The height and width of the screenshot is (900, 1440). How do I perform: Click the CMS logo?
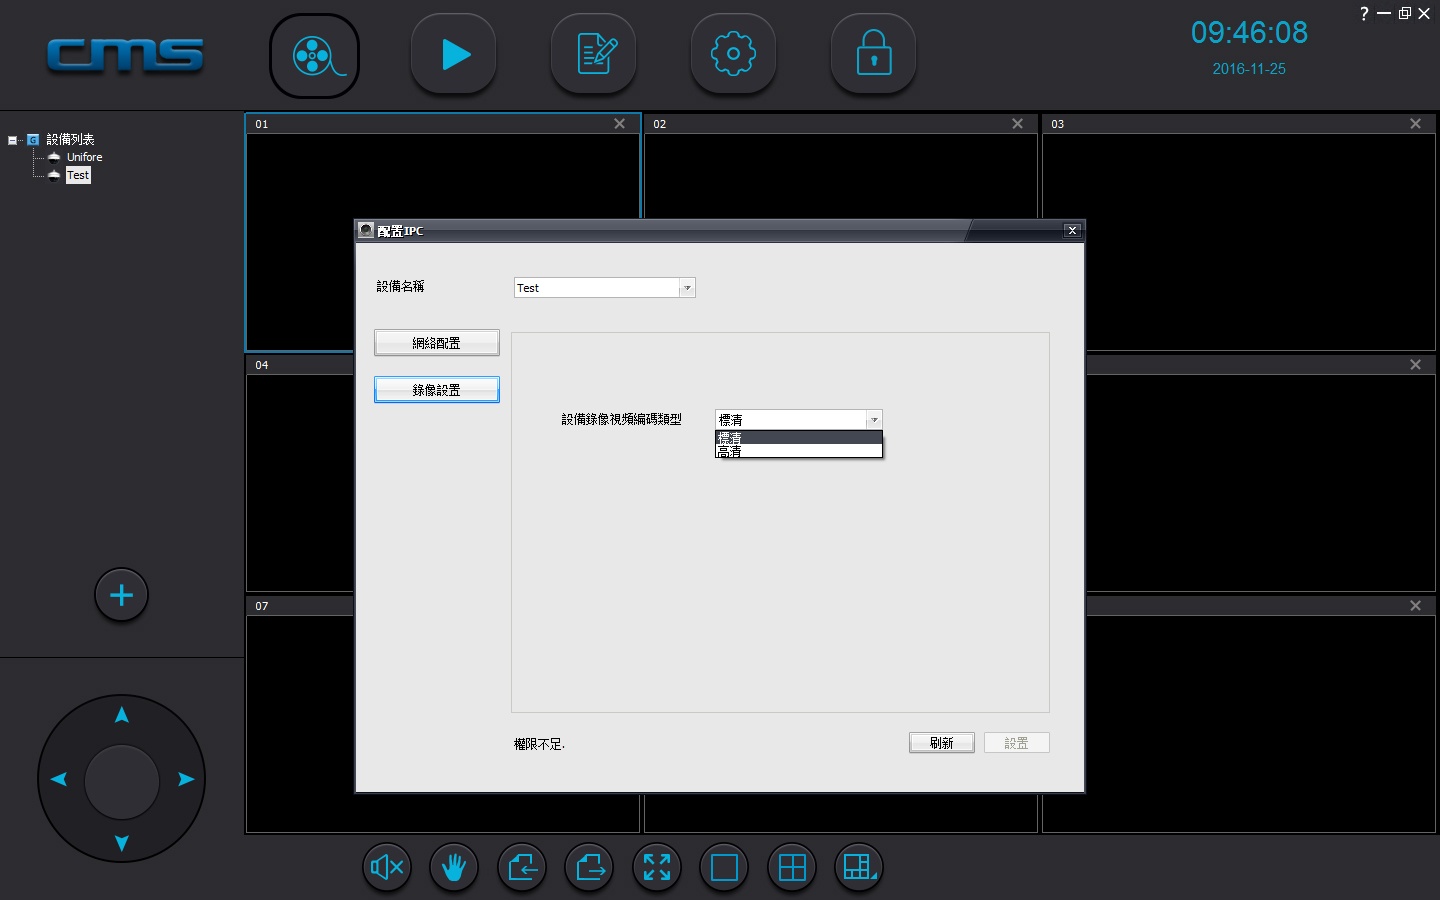125,55
